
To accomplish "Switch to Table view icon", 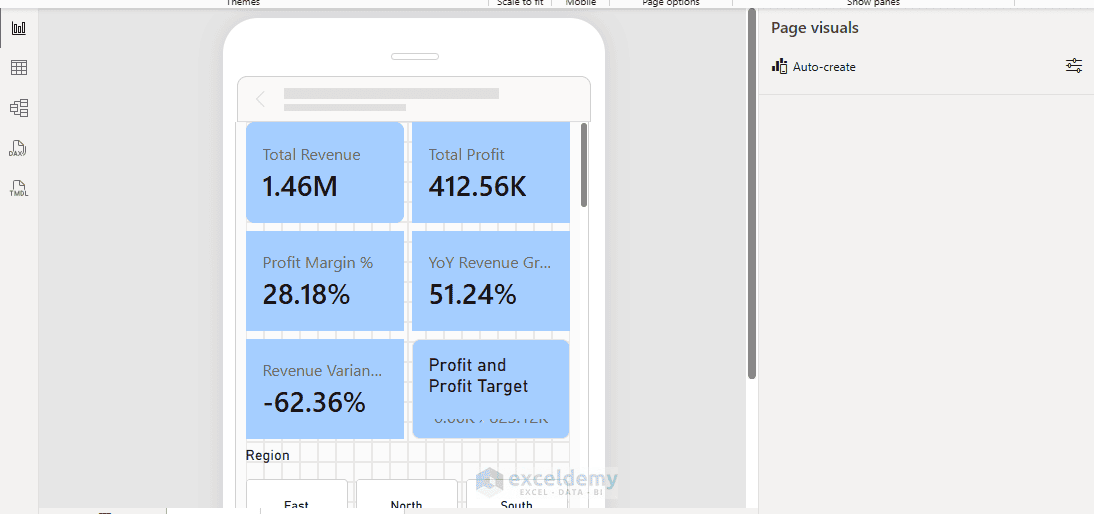I will pyautogui.click(x=19, y=68).
